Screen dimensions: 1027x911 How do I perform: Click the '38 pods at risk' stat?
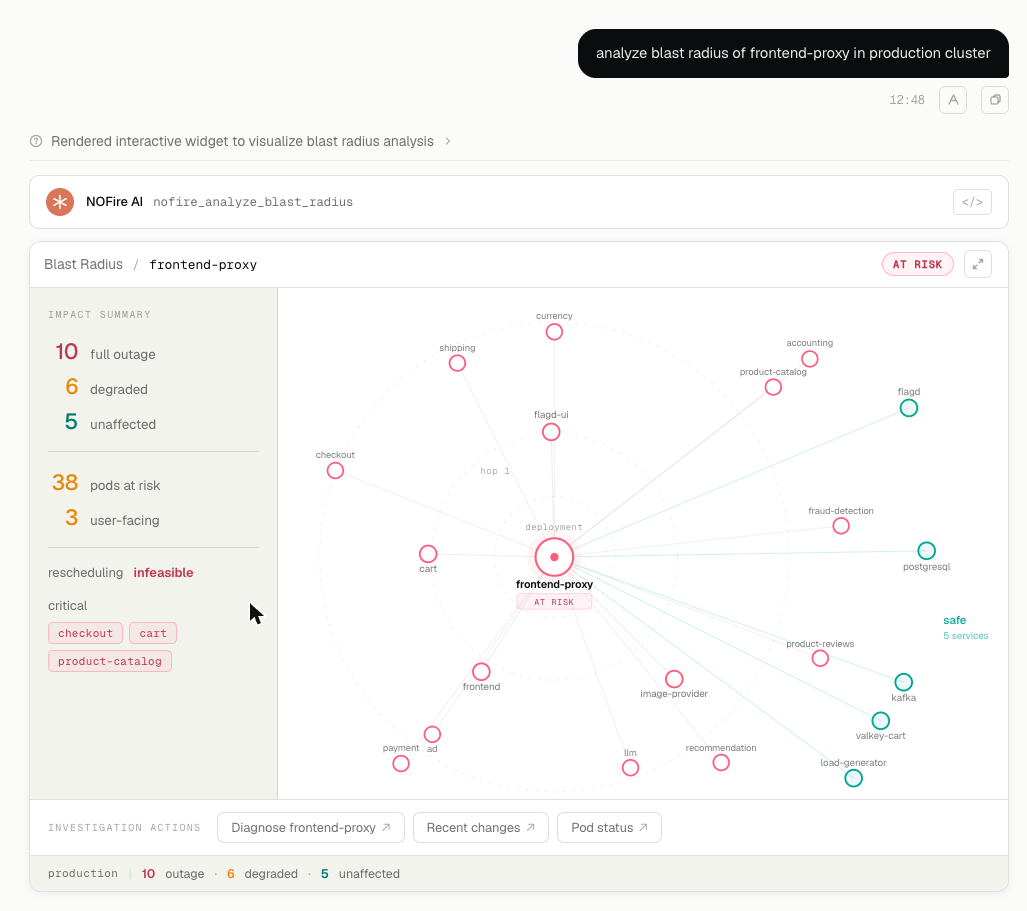[106, 483]
